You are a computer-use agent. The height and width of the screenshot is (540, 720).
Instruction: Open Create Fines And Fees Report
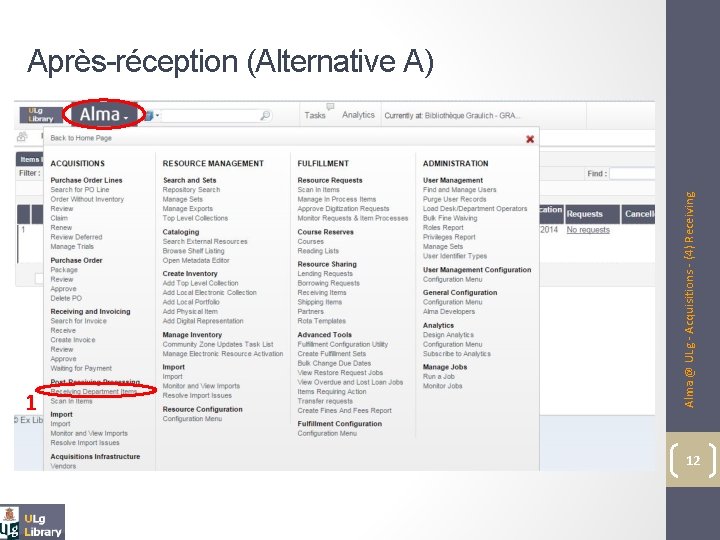[x=344, y=411]
